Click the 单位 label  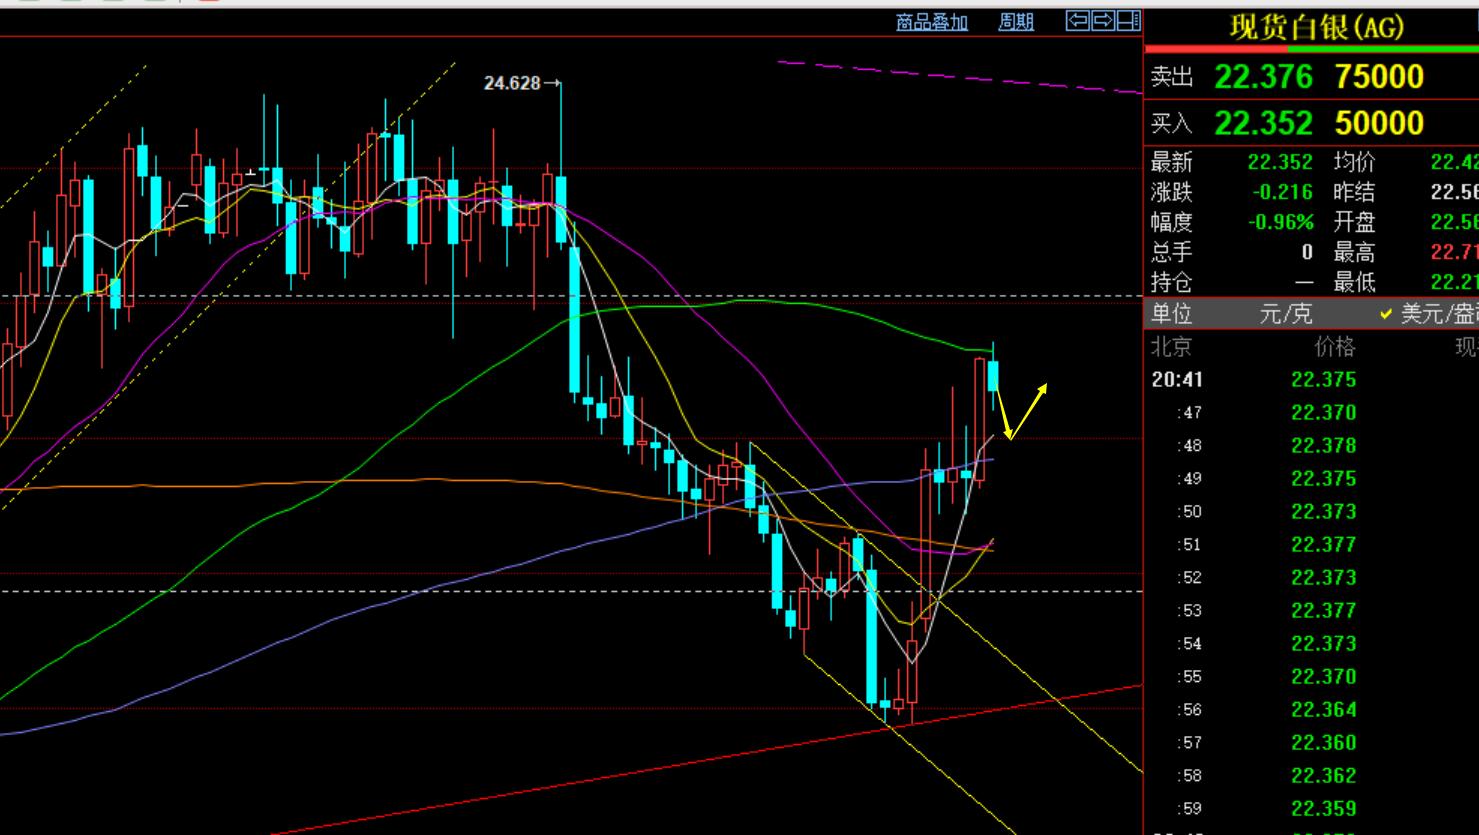(x=1172, y=314)
